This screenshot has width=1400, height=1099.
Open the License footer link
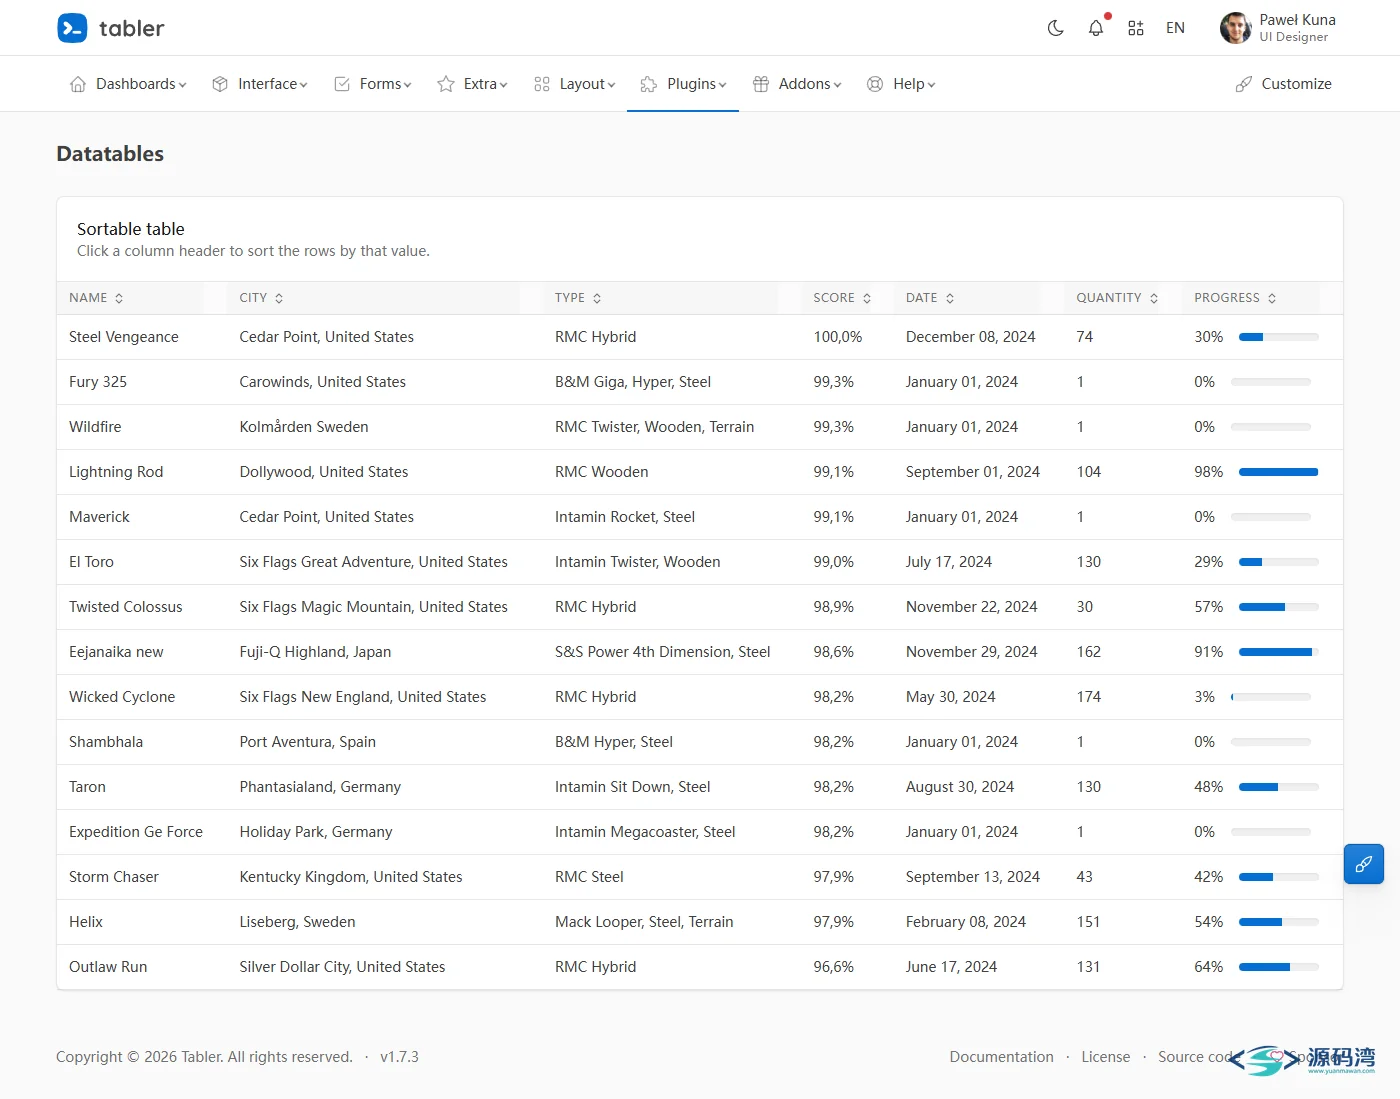point(1105,1057)
